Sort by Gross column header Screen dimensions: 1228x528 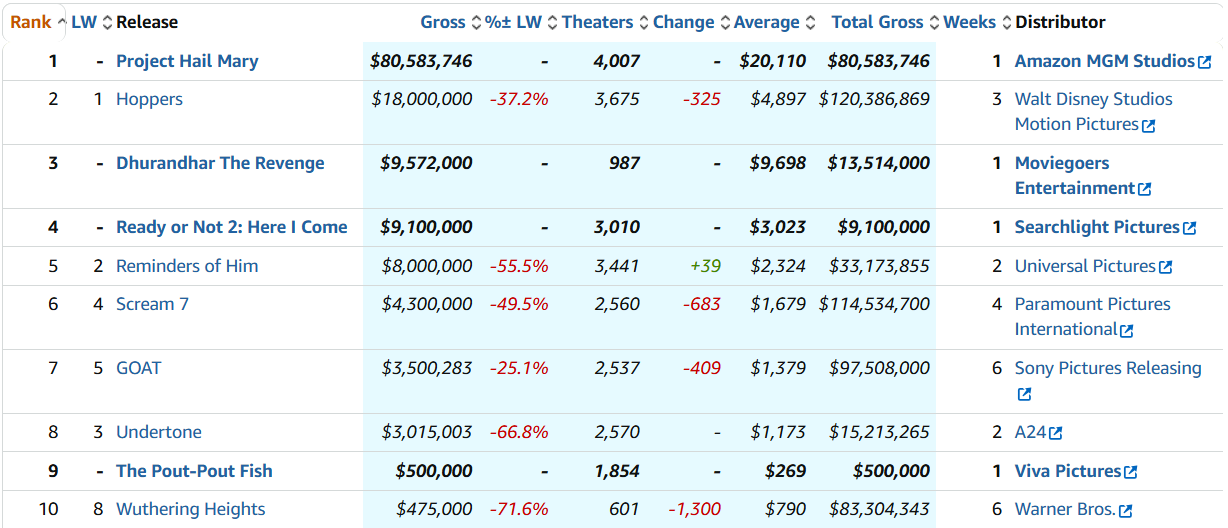pos(443,22)
